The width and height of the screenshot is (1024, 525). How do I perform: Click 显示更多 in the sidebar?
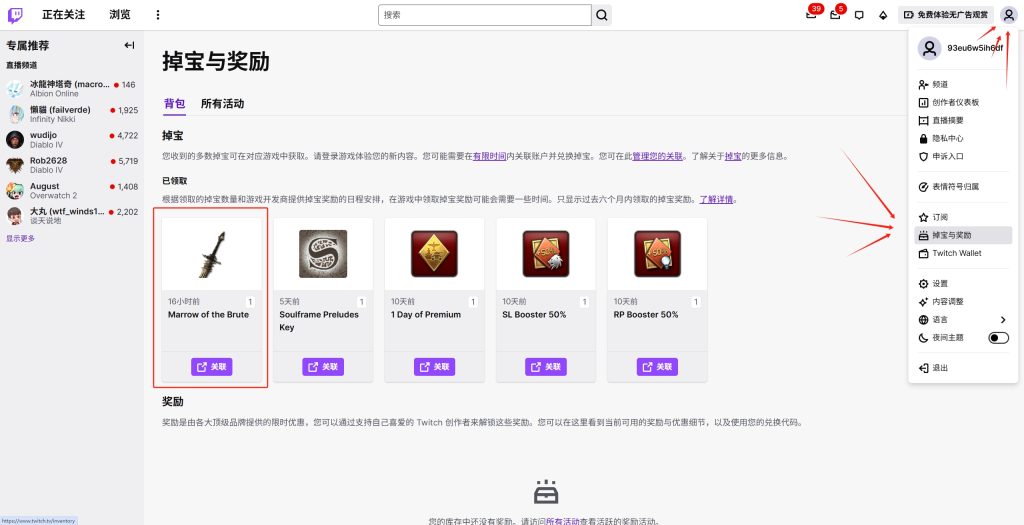21,238
